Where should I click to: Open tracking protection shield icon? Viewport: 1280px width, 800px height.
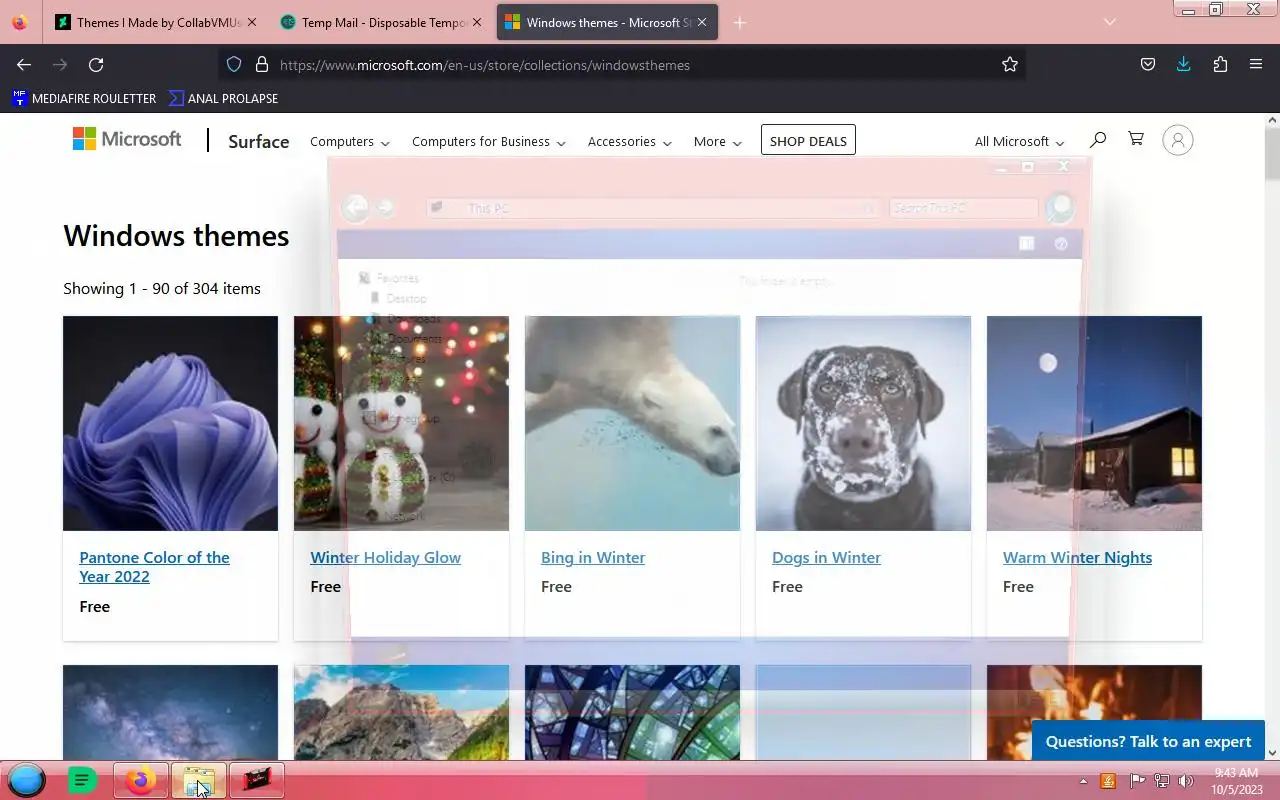click(x=234, y=65)
